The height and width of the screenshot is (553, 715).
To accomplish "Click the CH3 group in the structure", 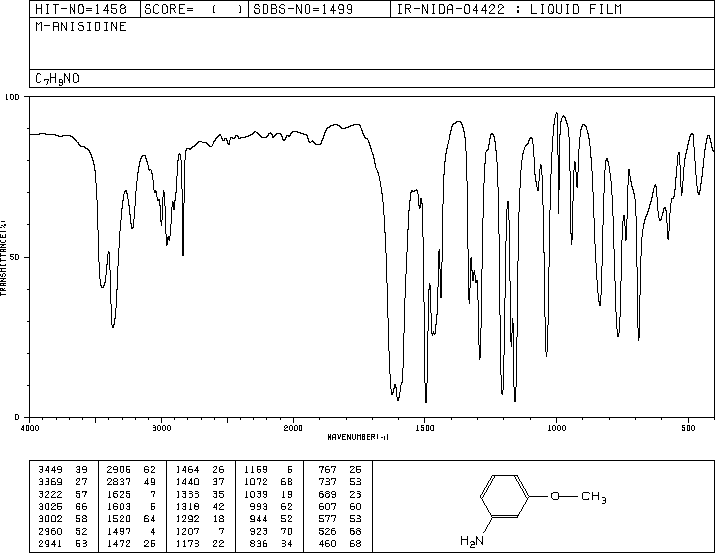I will (594, 497).
